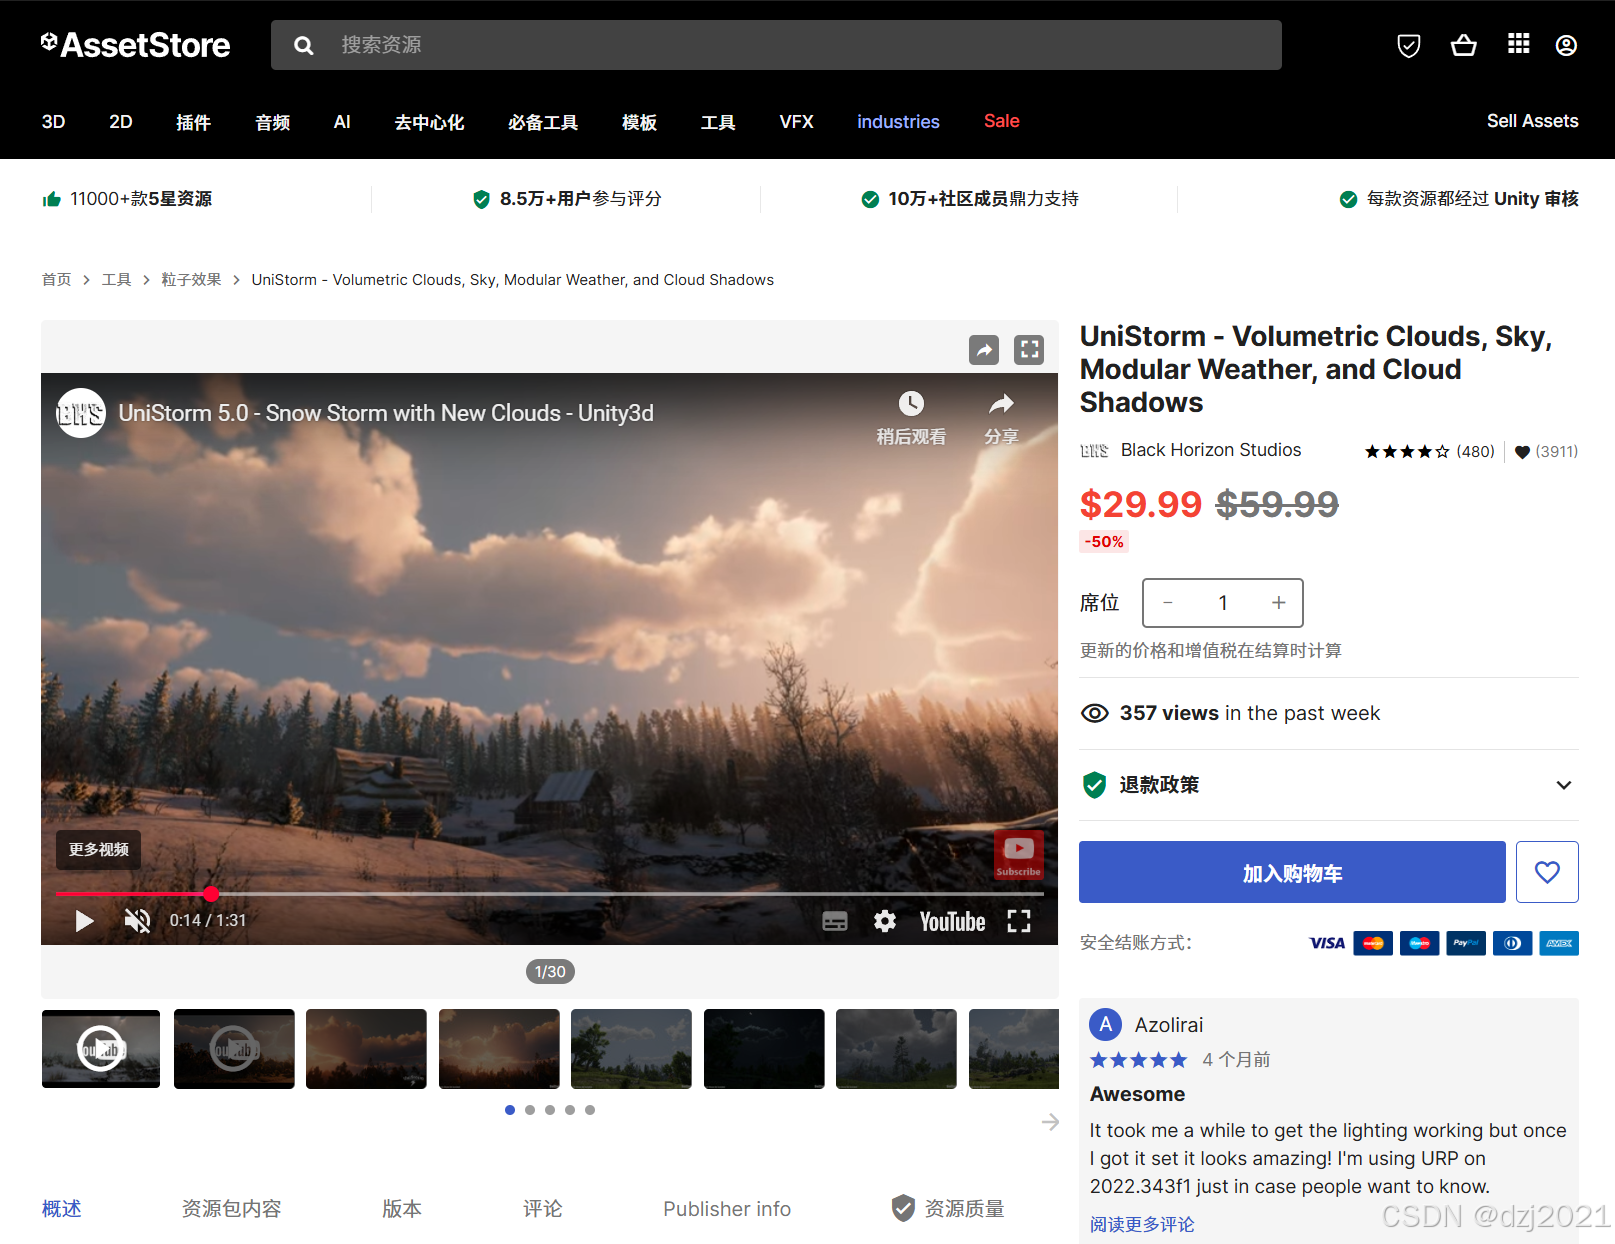Image resolution: width=1615 pixels, height=1244 pixels.
Task: Open the 必备工具 menu
Action: [543, 122]
